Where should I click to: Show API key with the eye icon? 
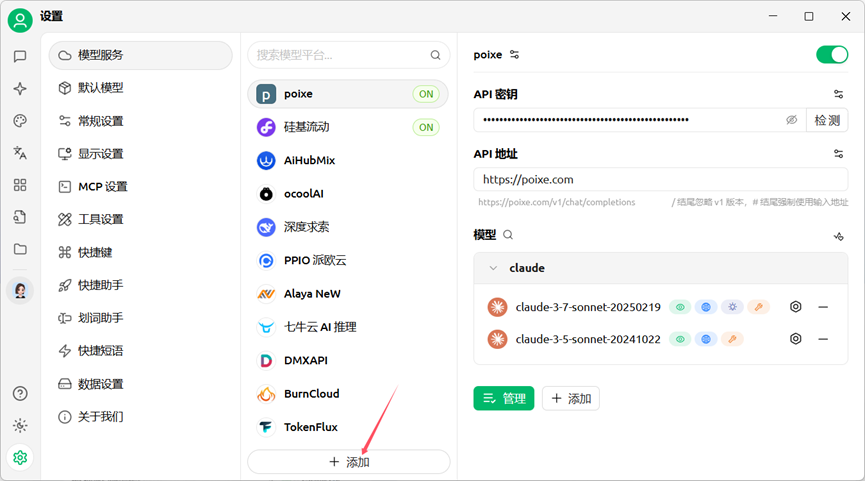click(x=792, y=120)
